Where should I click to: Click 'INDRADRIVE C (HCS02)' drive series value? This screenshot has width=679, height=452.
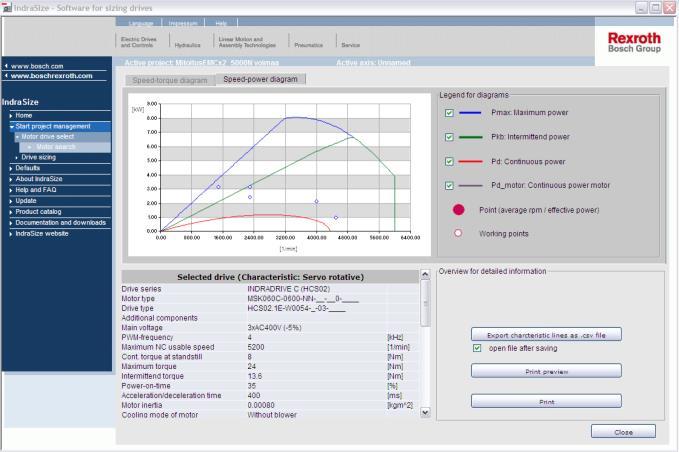pos(288,289)
